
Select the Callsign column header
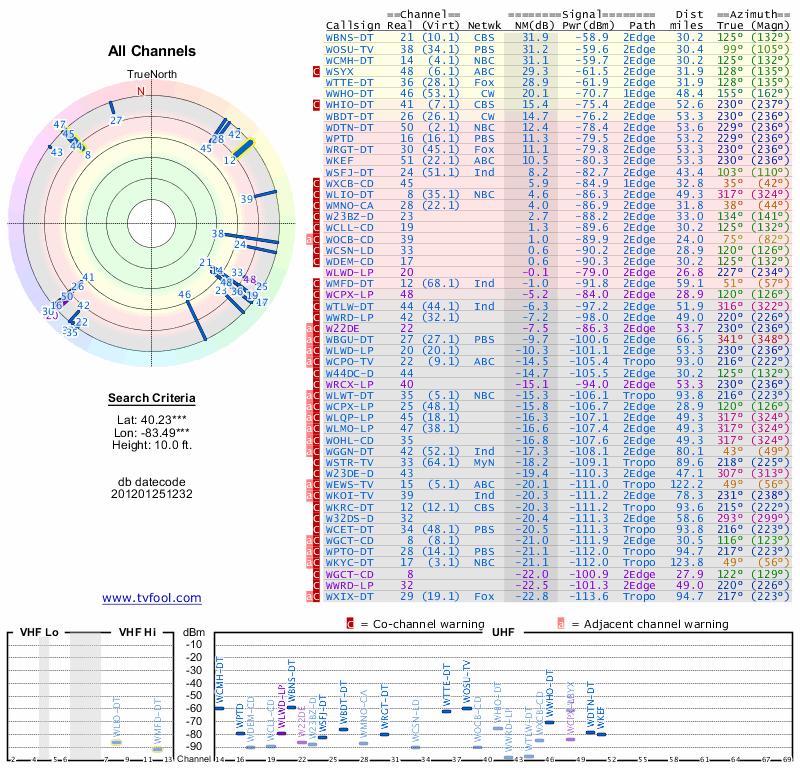click(353, 26)
